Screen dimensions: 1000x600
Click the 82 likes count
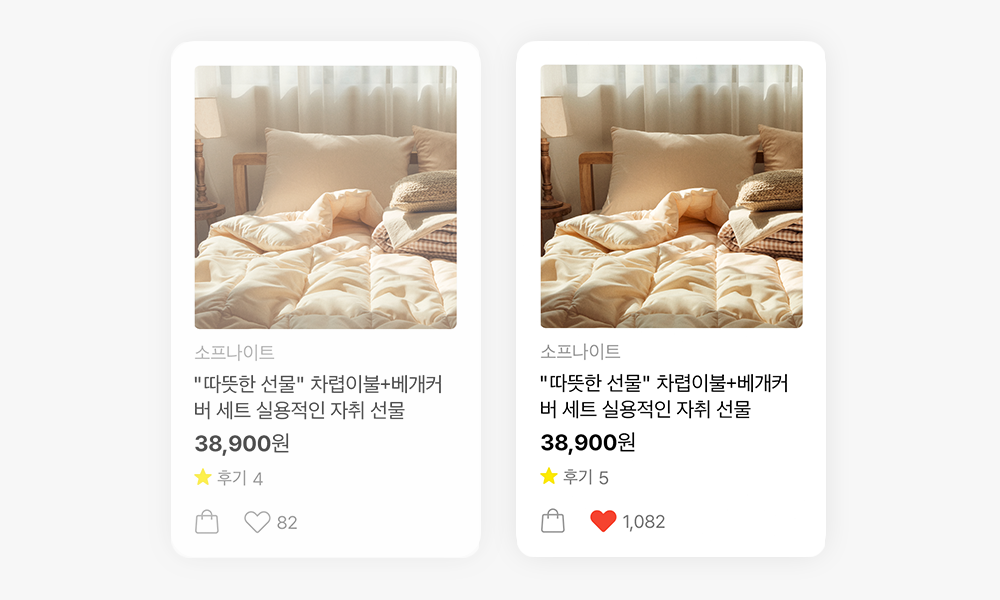pyautogui.click(x=287, y=523)
